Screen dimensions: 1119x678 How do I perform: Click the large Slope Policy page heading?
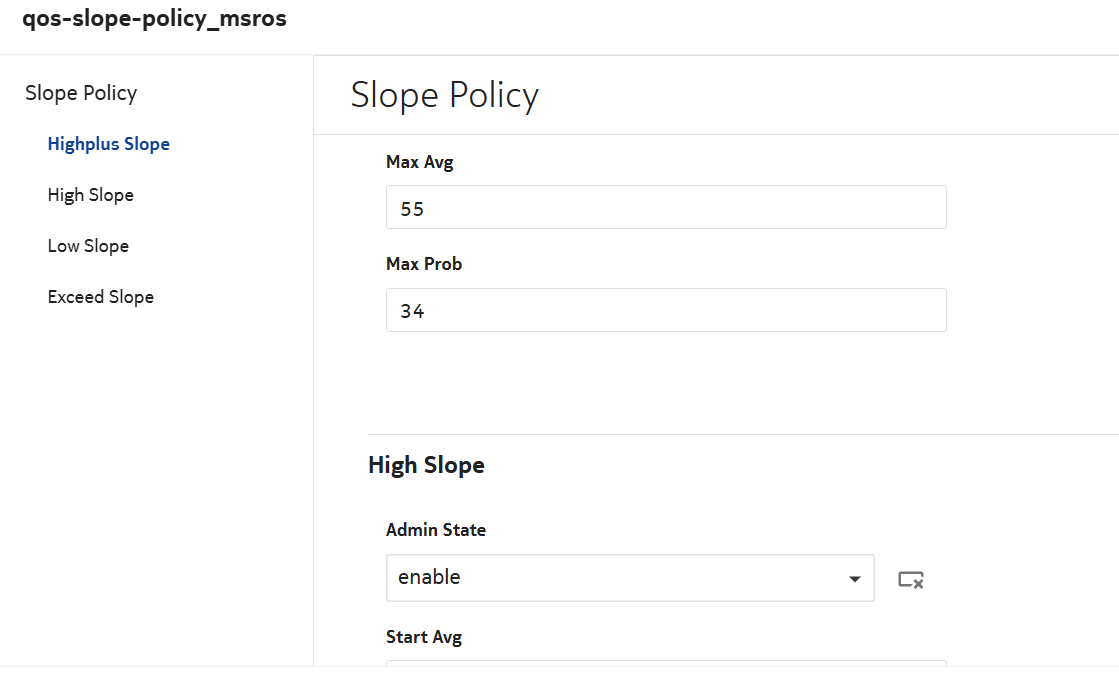445,95
